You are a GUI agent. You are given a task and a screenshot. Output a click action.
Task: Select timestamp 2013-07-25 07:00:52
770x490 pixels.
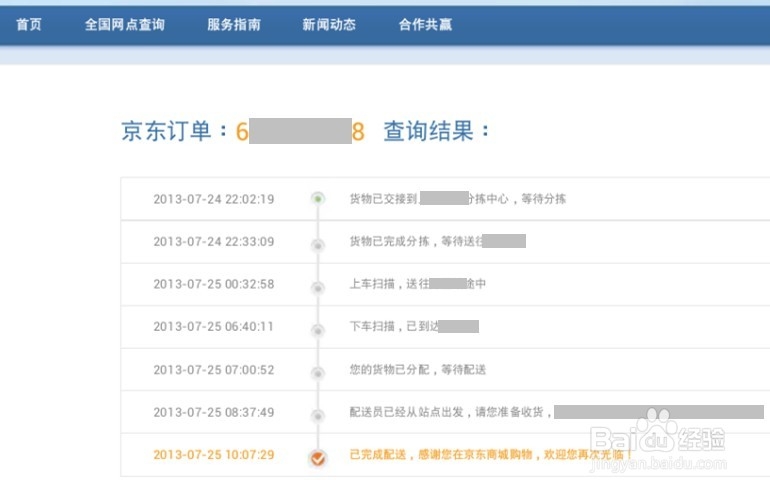(214, 370)
